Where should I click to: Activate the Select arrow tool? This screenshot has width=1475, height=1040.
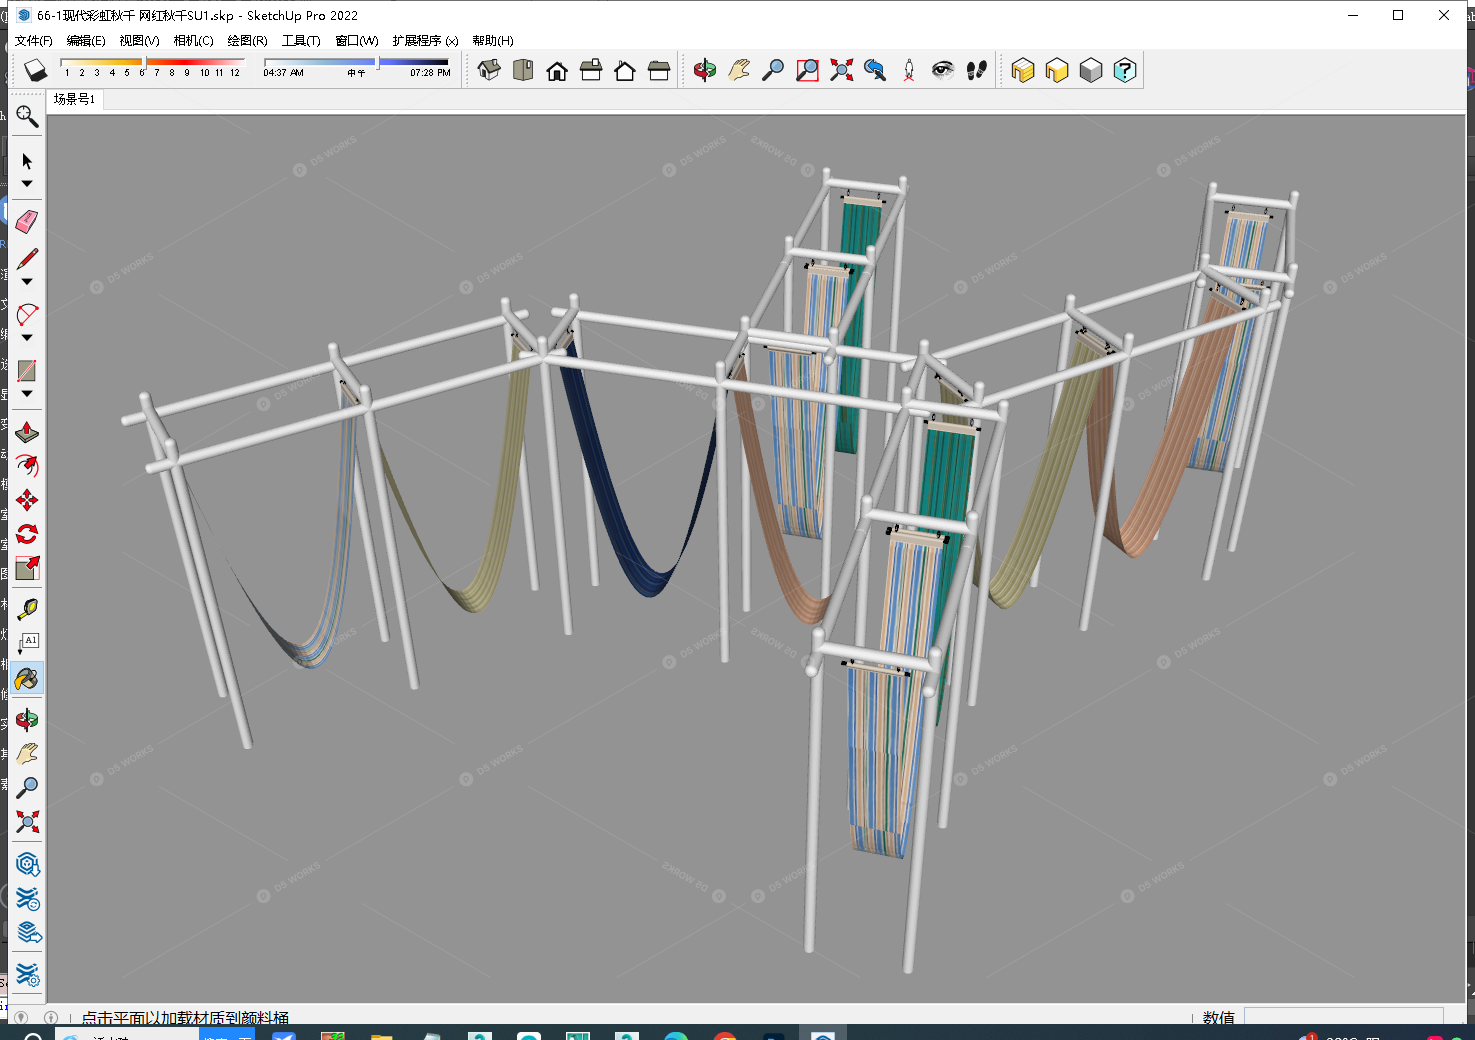pos(27,161)
